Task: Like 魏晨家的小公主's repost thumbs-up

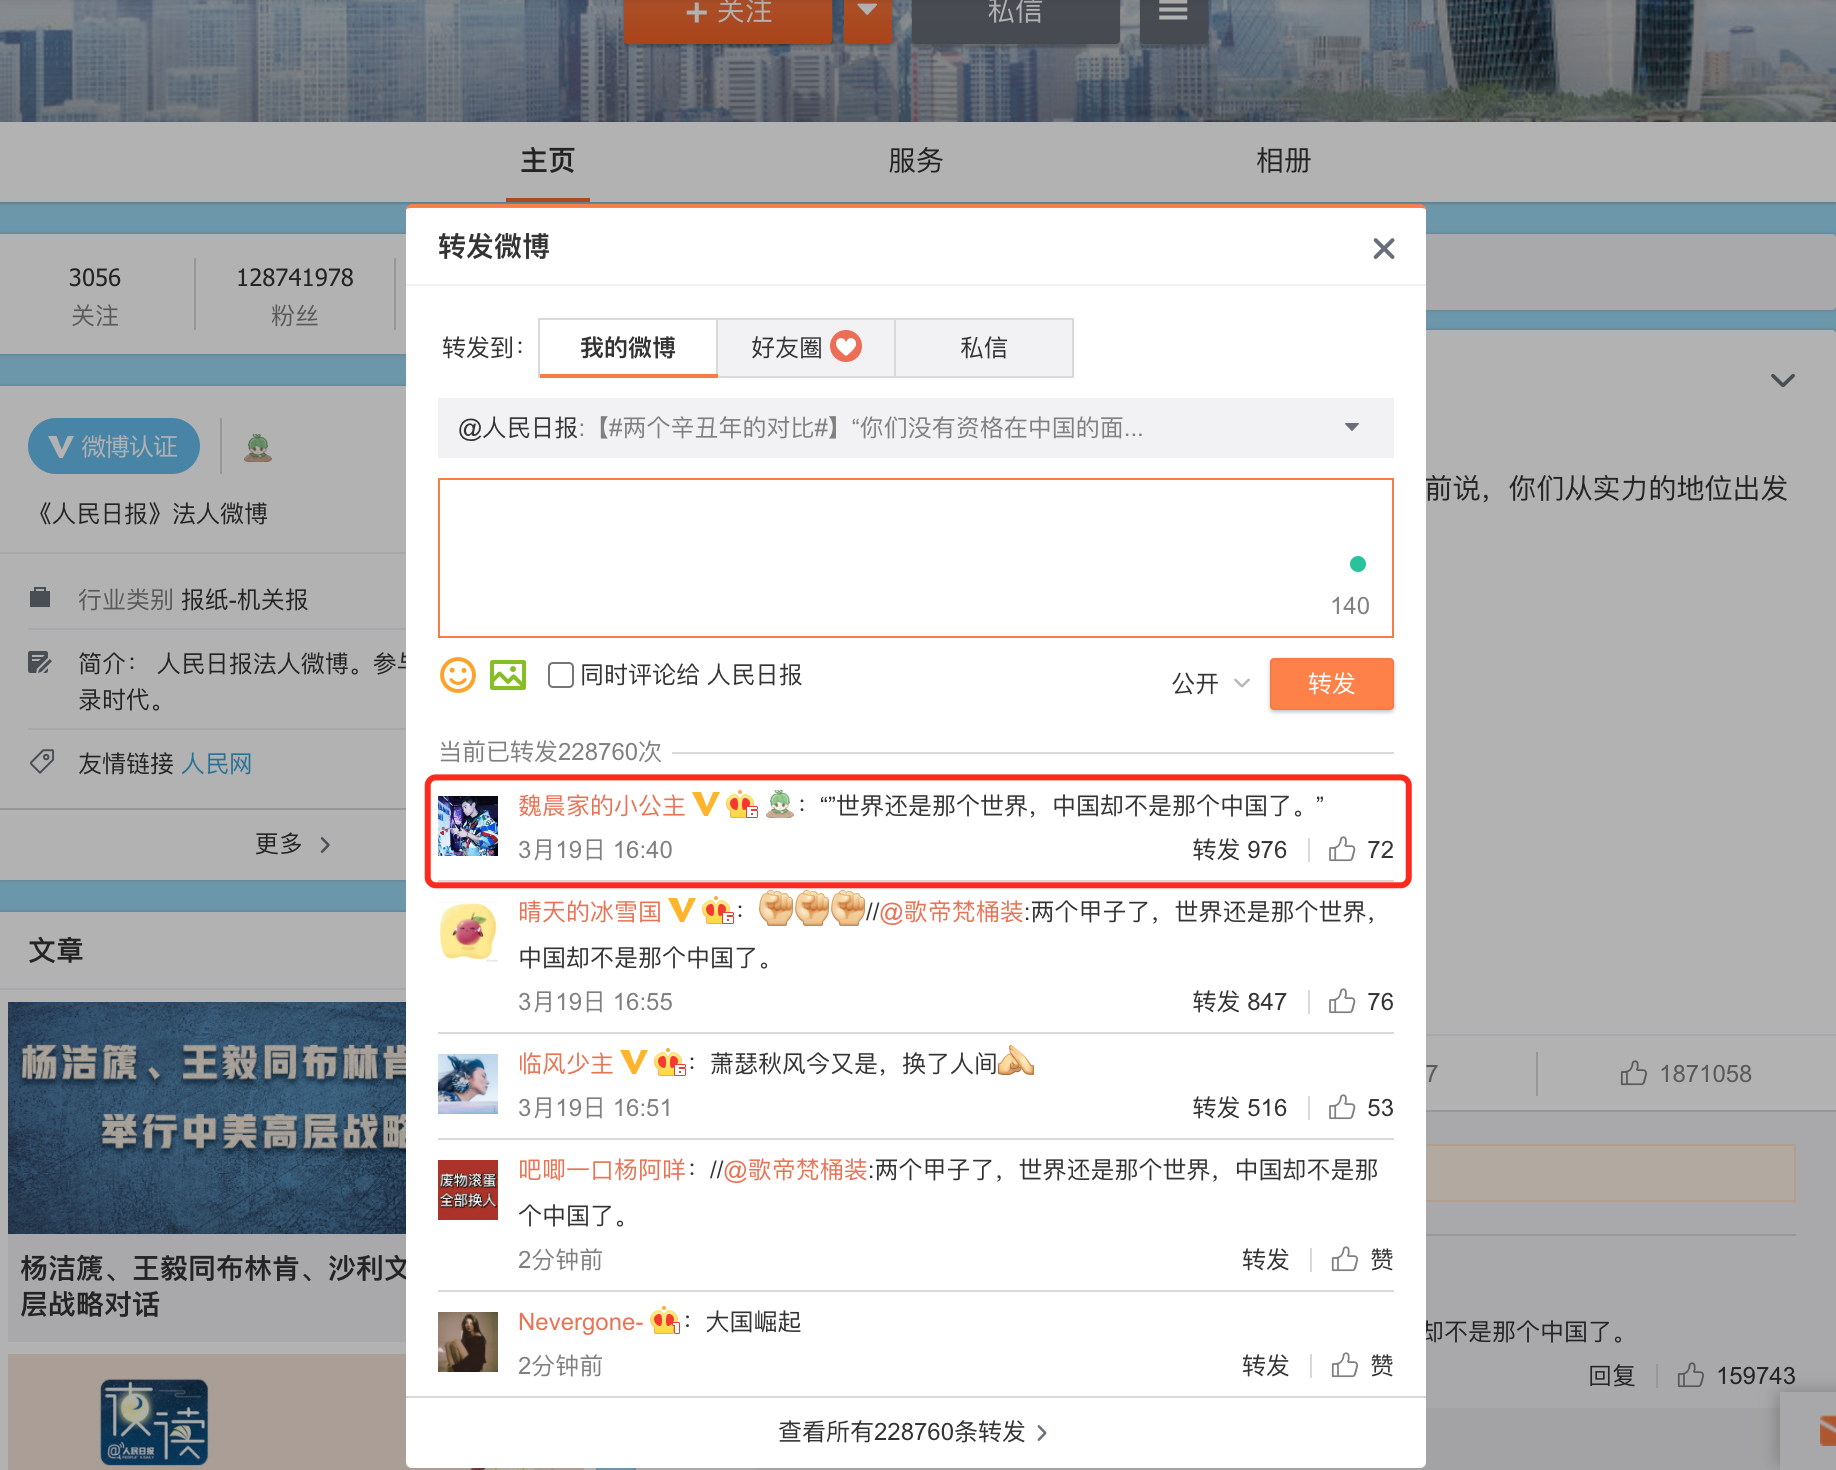Action: pyautogui.click(x=1342, y=849)
